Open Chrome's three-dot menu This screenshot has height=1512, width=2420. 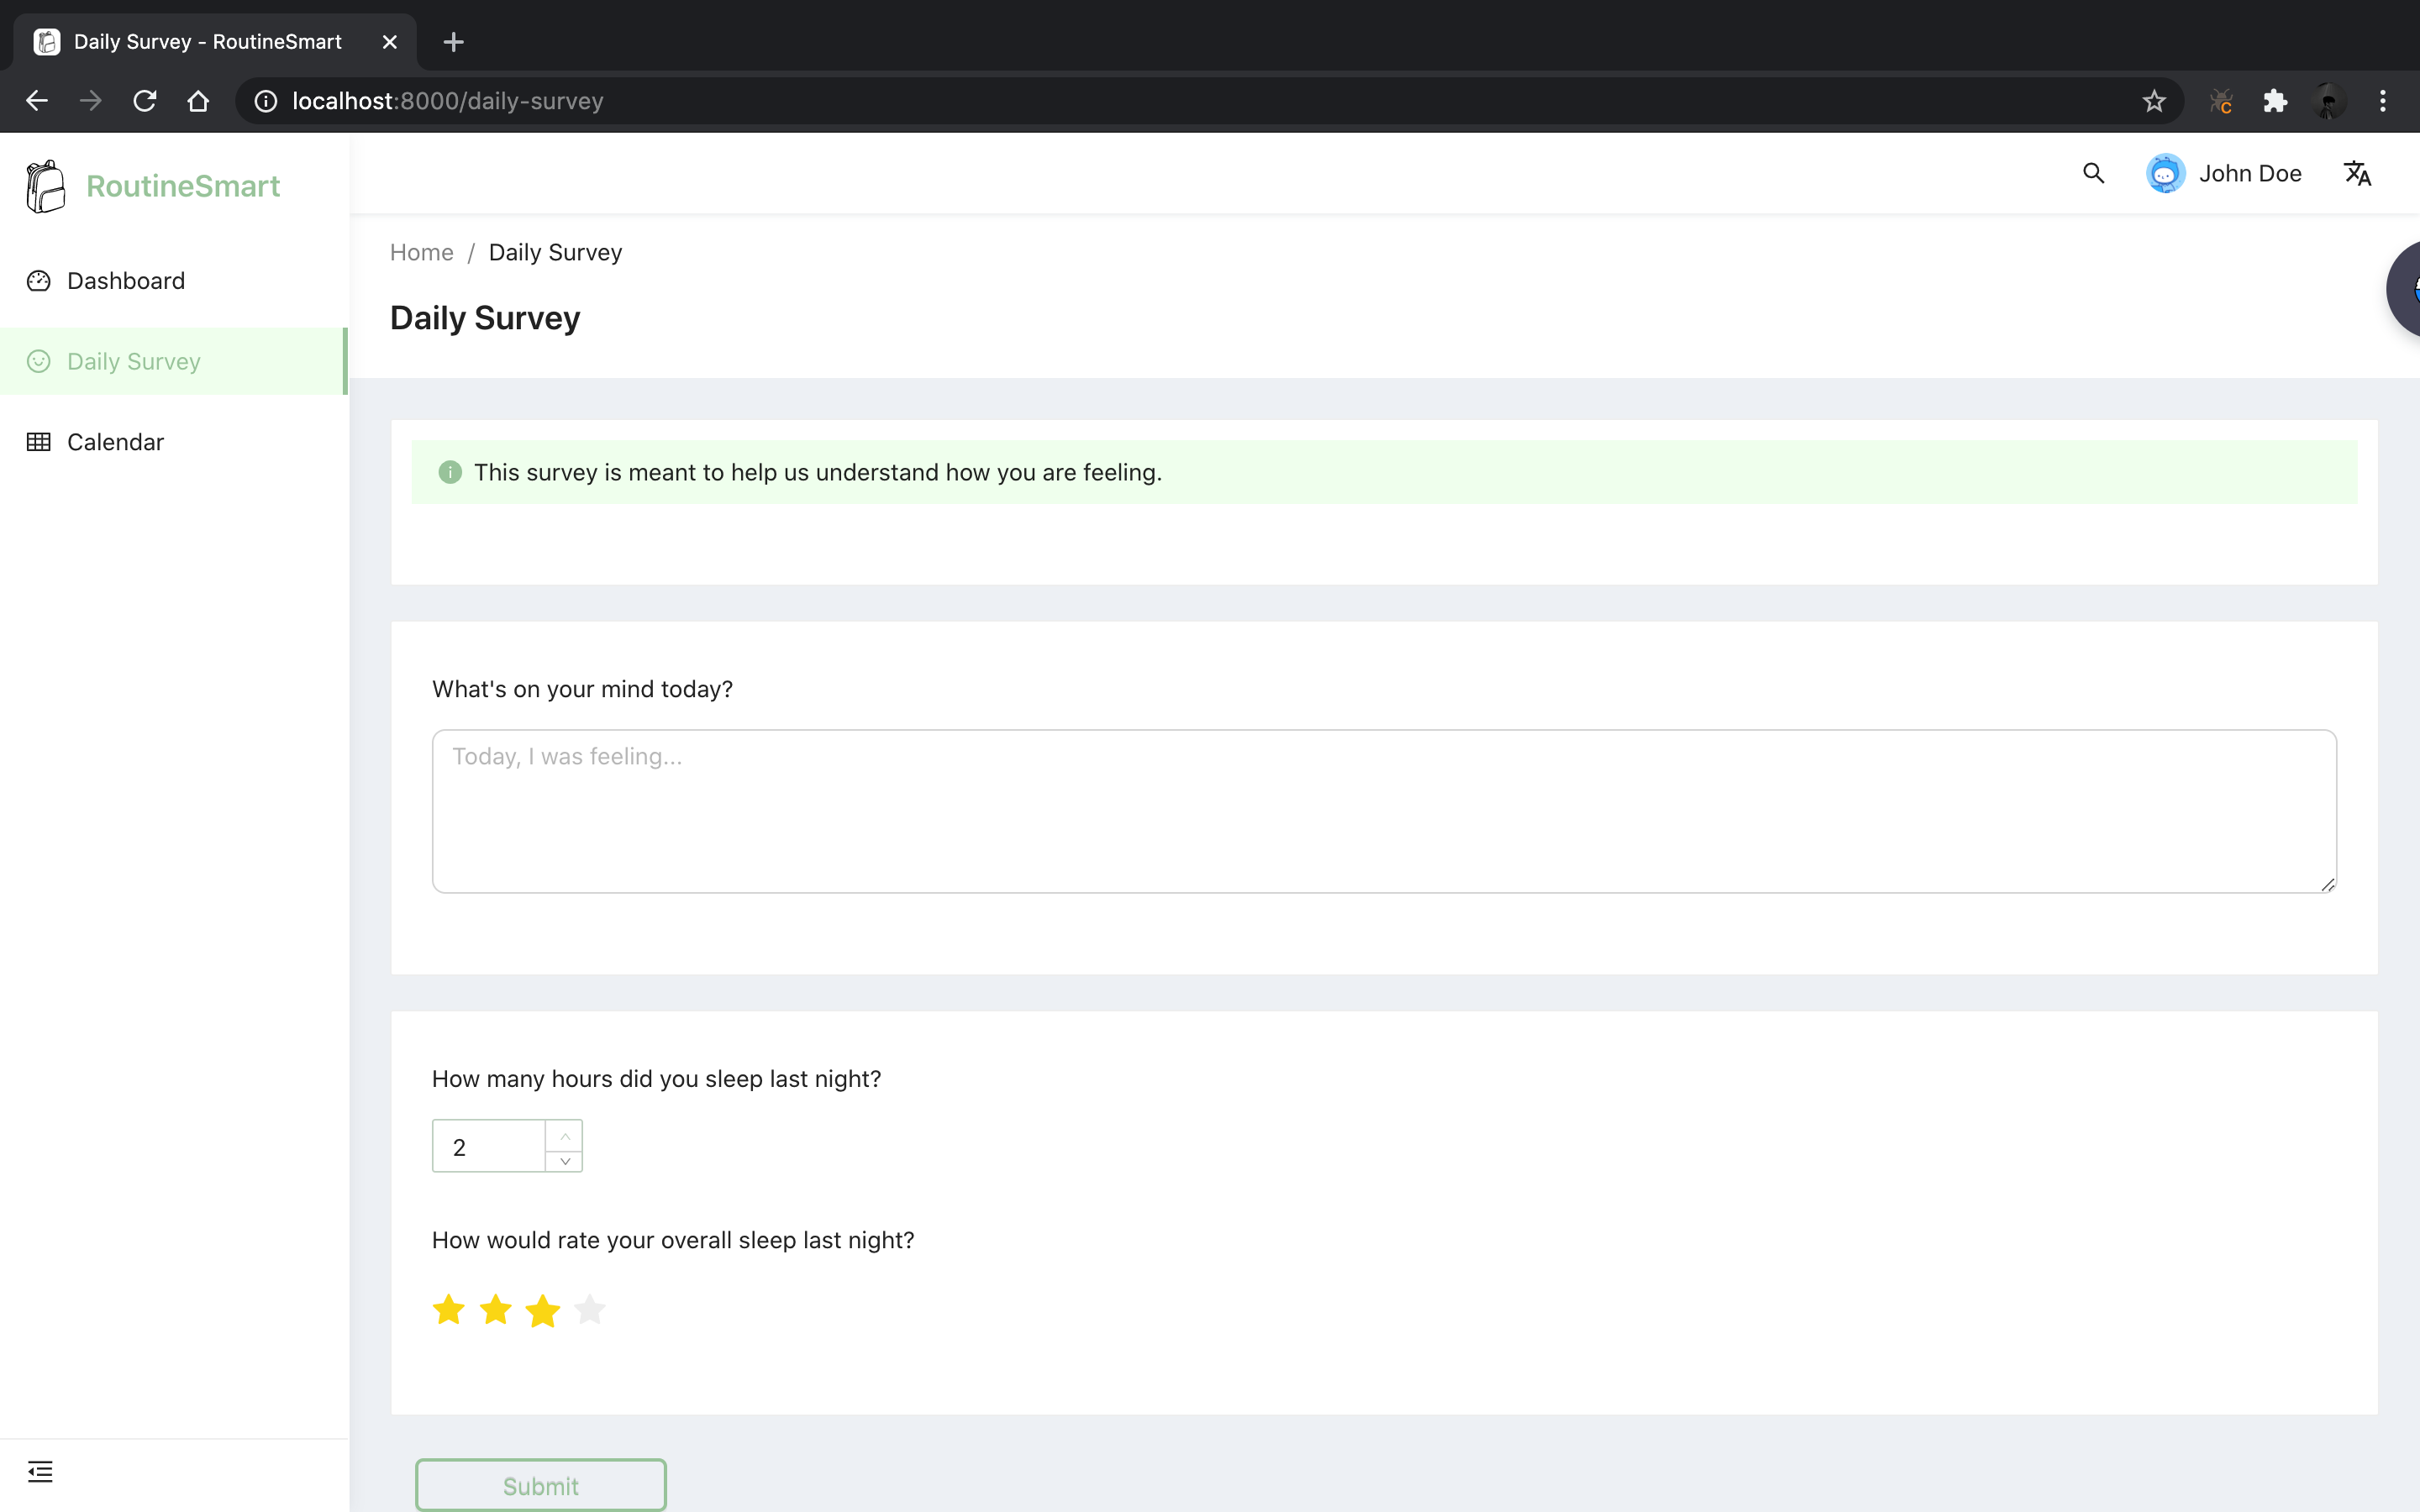coord(2382,101)
